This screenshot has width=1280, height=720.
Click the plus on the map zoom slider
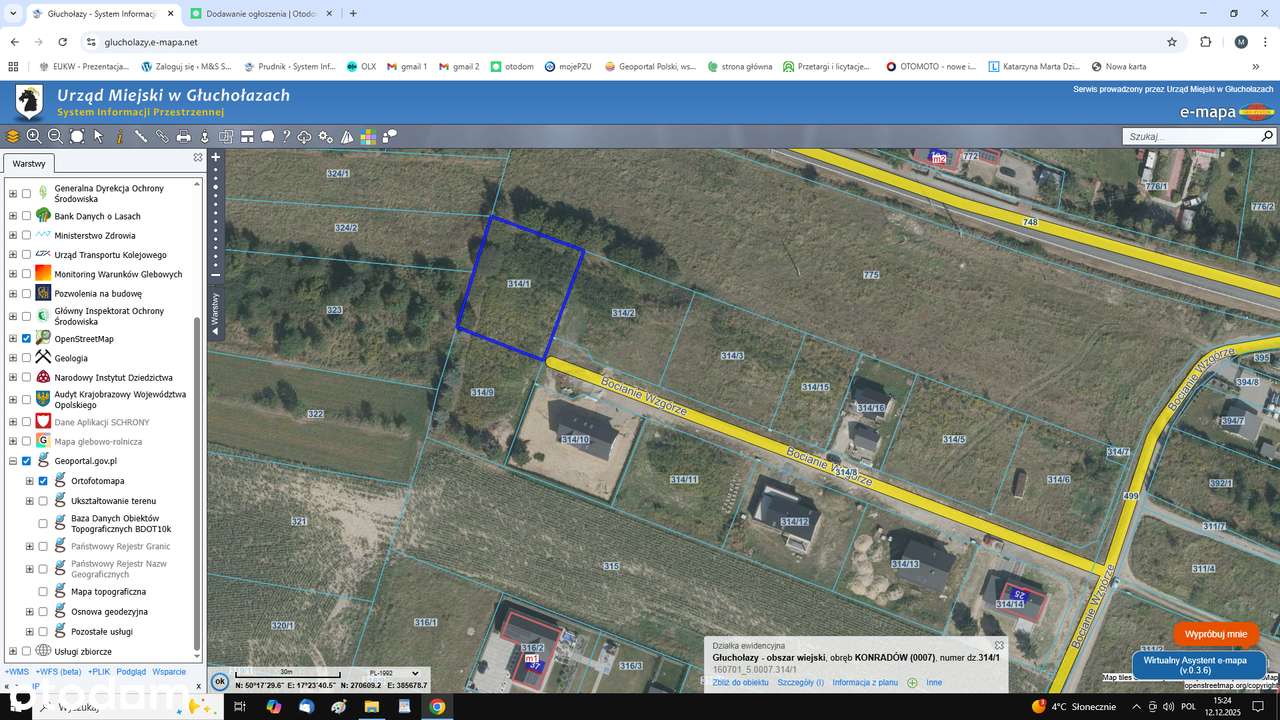click(215, 157)
